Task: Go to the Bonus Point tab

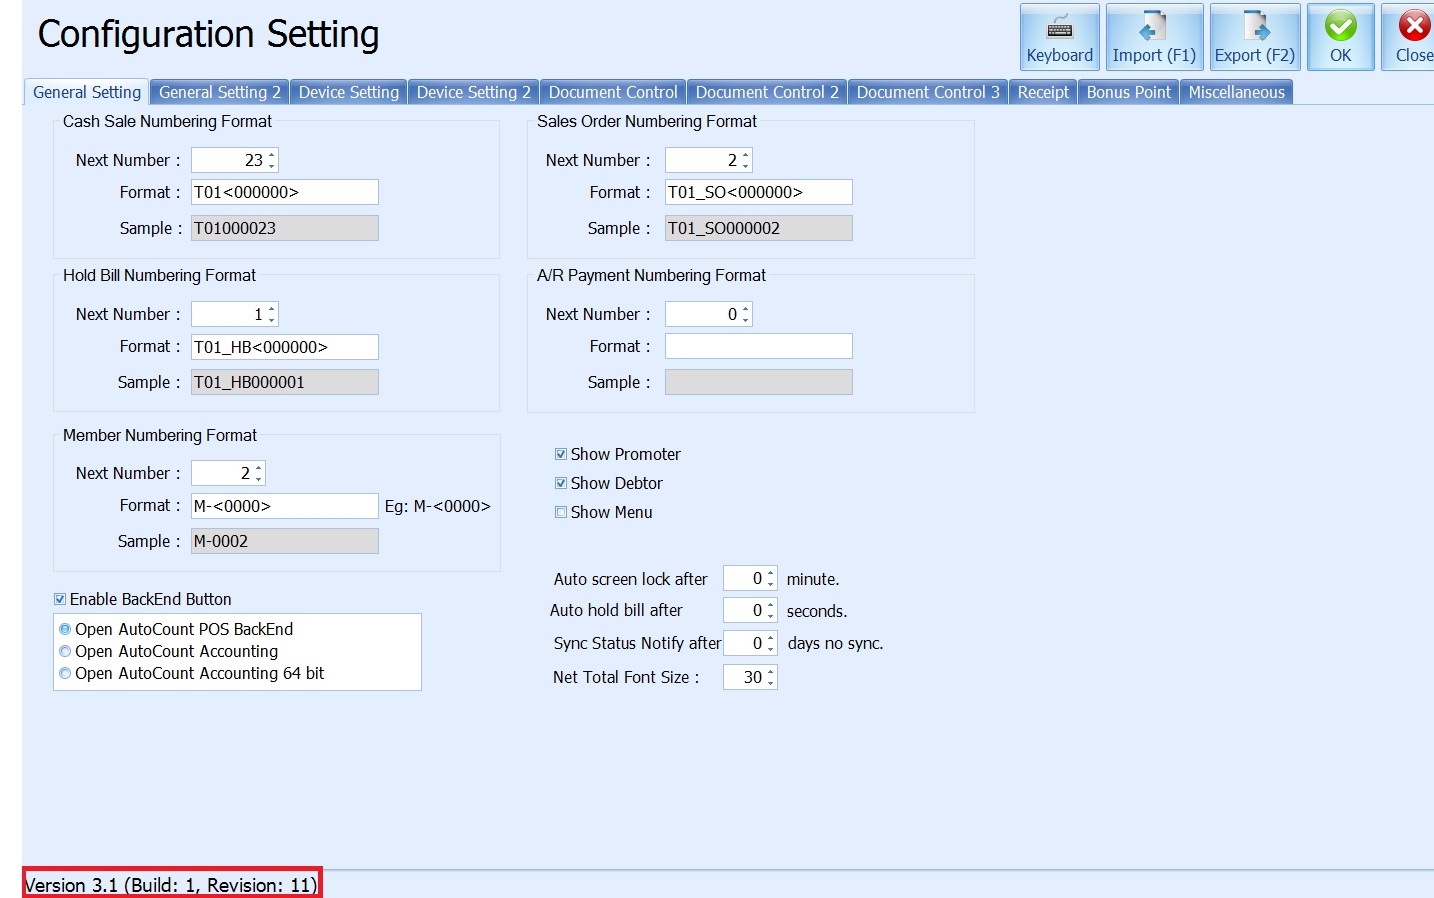Action: coord(1128,92)
